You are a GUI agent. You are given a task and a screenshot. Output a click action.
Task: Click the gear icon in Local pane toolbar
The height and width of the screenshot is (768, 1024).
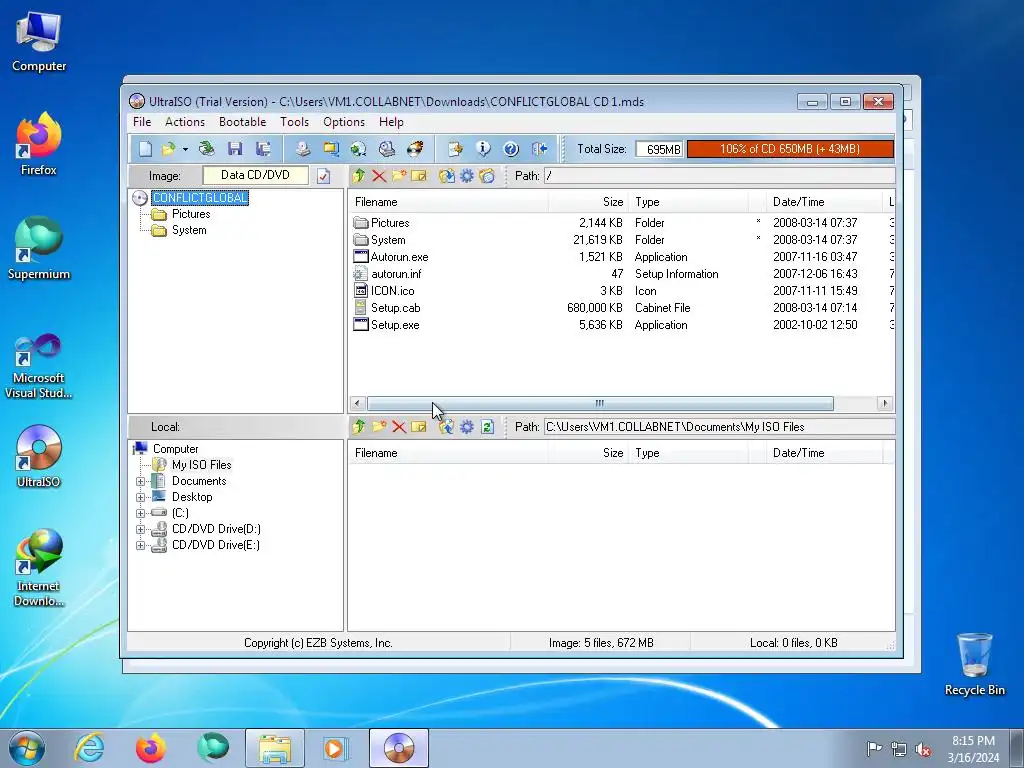[467, 427]
